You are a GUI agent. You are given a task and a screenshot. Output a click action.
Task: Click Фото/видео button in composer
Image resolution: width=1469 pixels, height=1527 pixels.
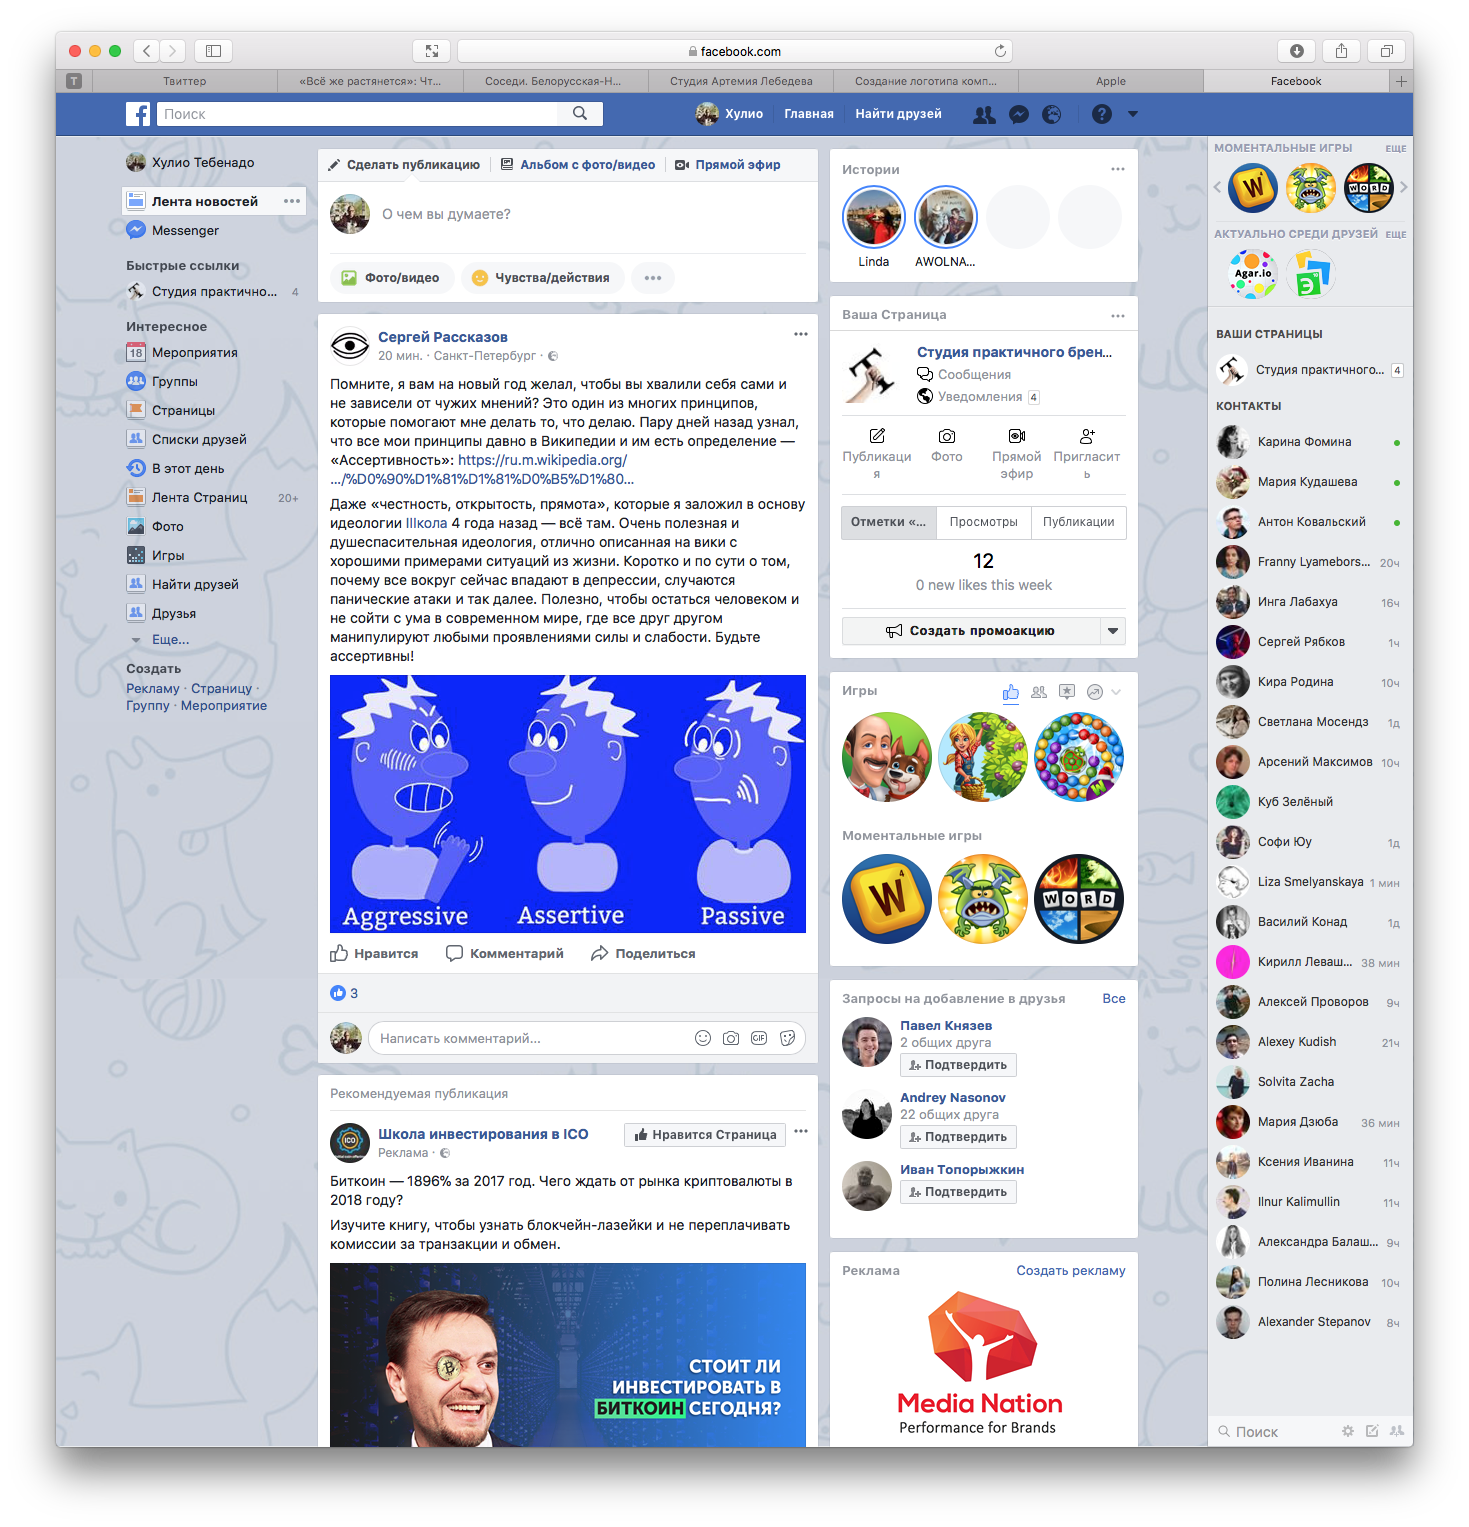point(391,277)
